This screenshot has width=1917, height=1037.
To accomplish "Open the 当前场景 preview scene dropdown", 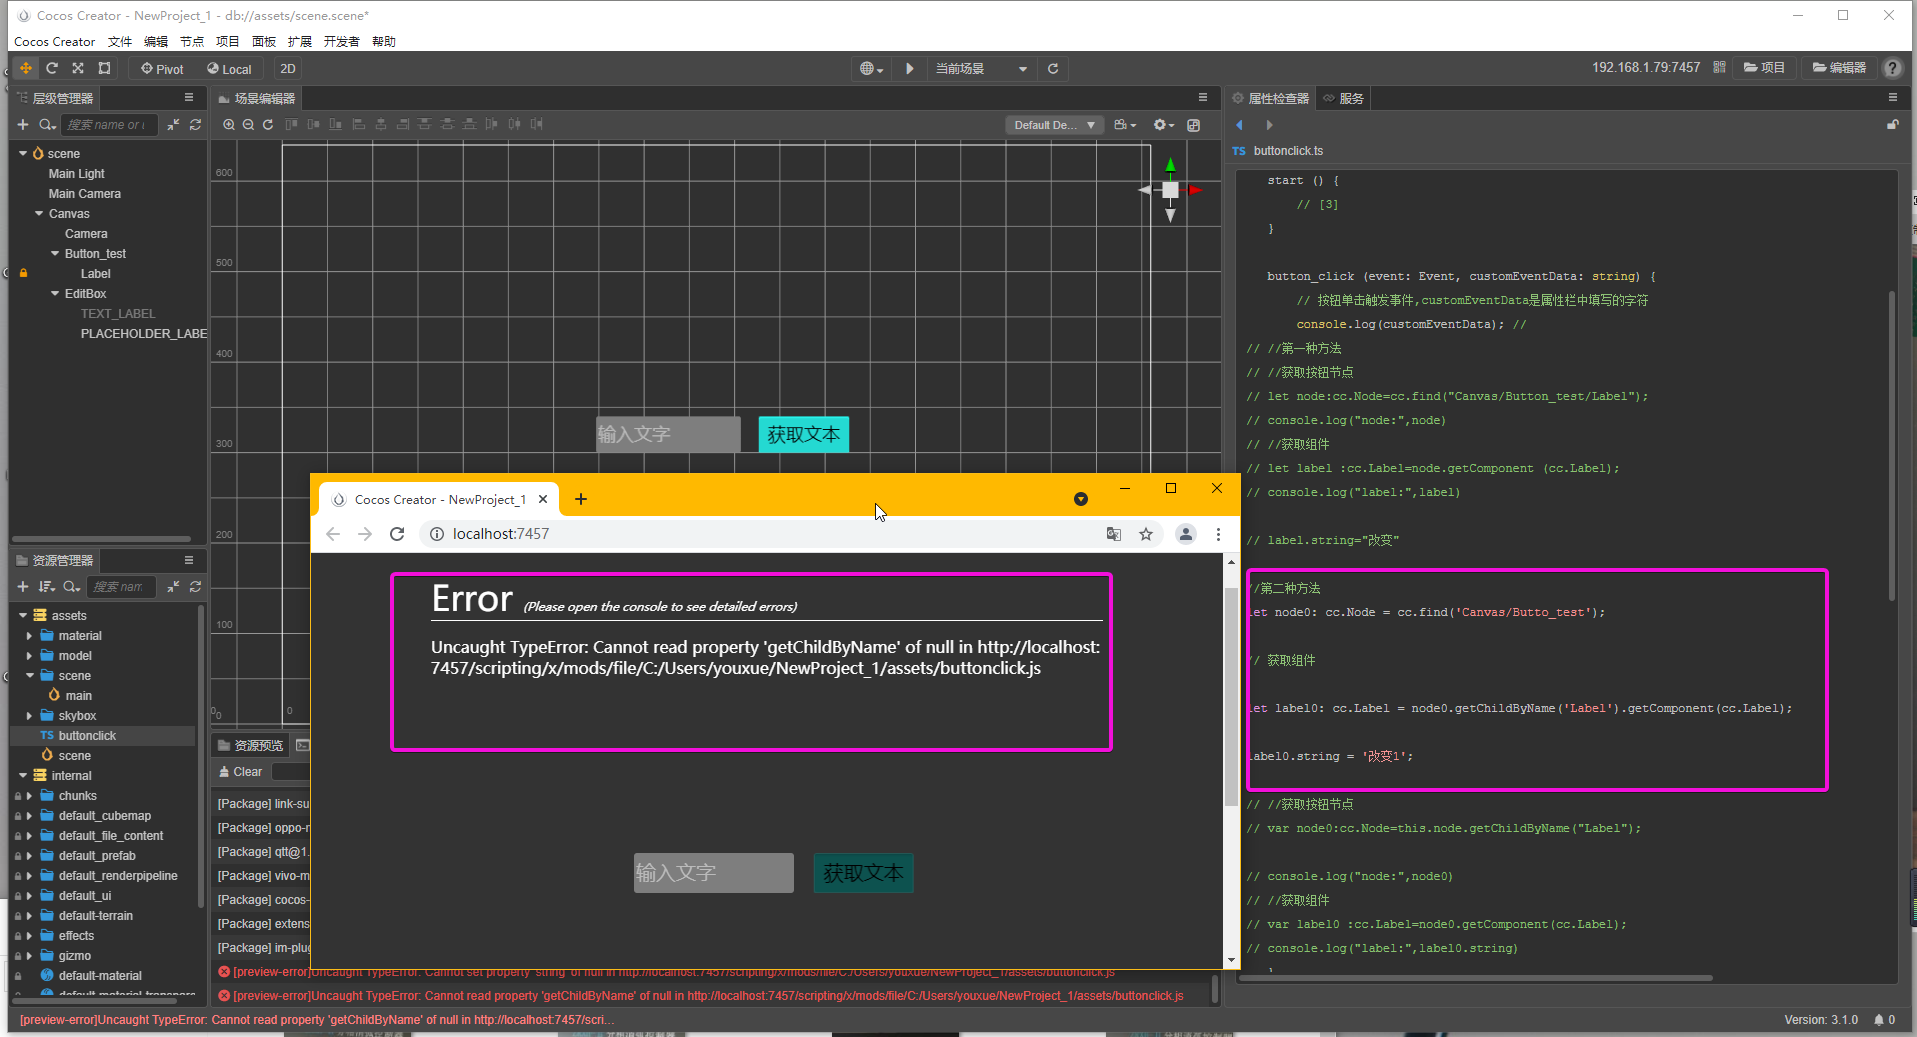I will (981, 69).
